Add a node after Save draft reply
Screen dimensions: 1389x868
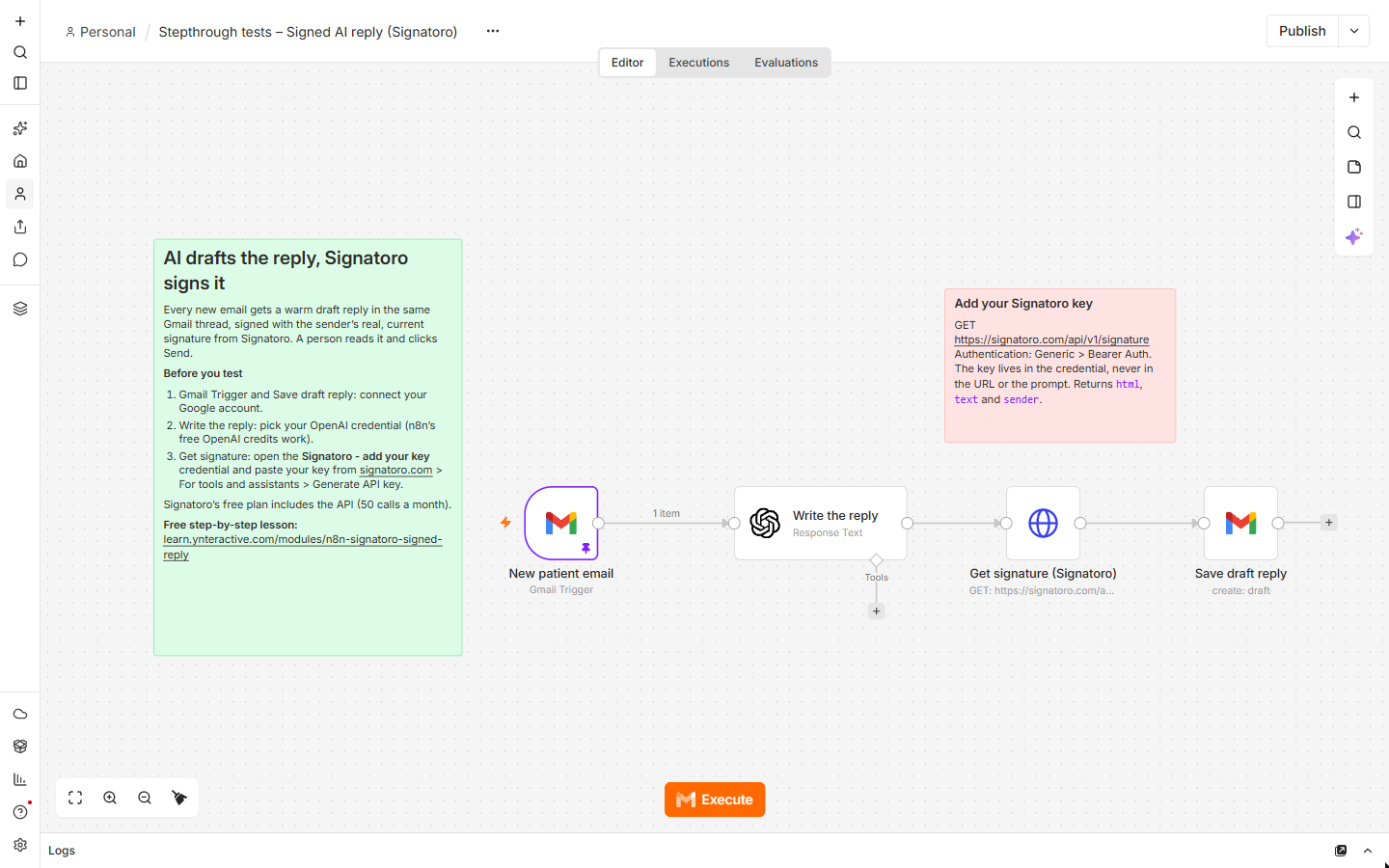pos(1328,522)
